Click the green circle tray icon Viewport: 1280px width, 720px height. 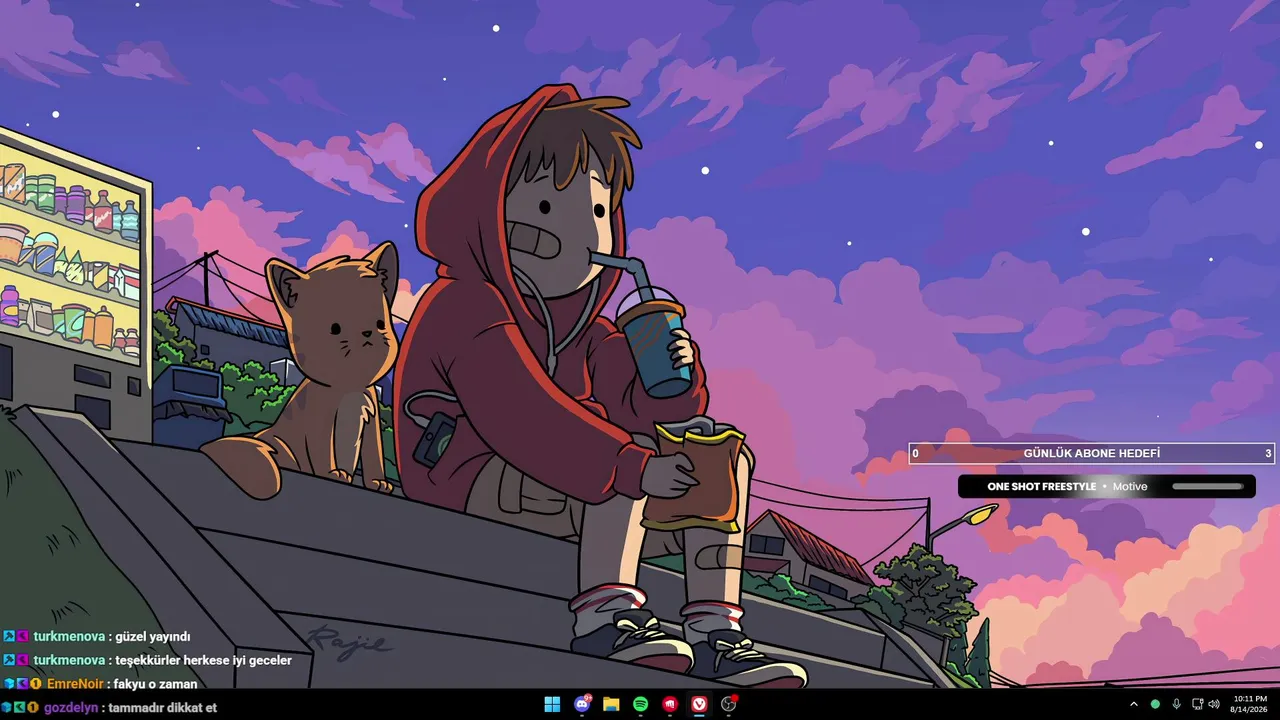(x=1156, y=704)
